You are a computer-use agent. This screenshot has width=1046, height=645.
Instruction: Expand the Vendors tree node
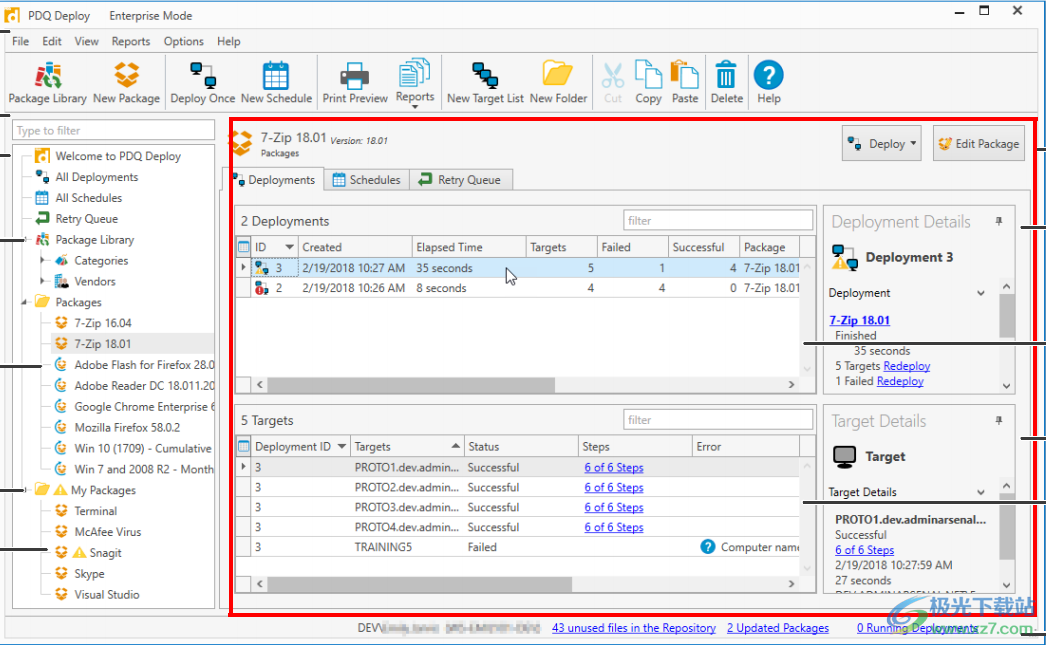tap(42, 281)
